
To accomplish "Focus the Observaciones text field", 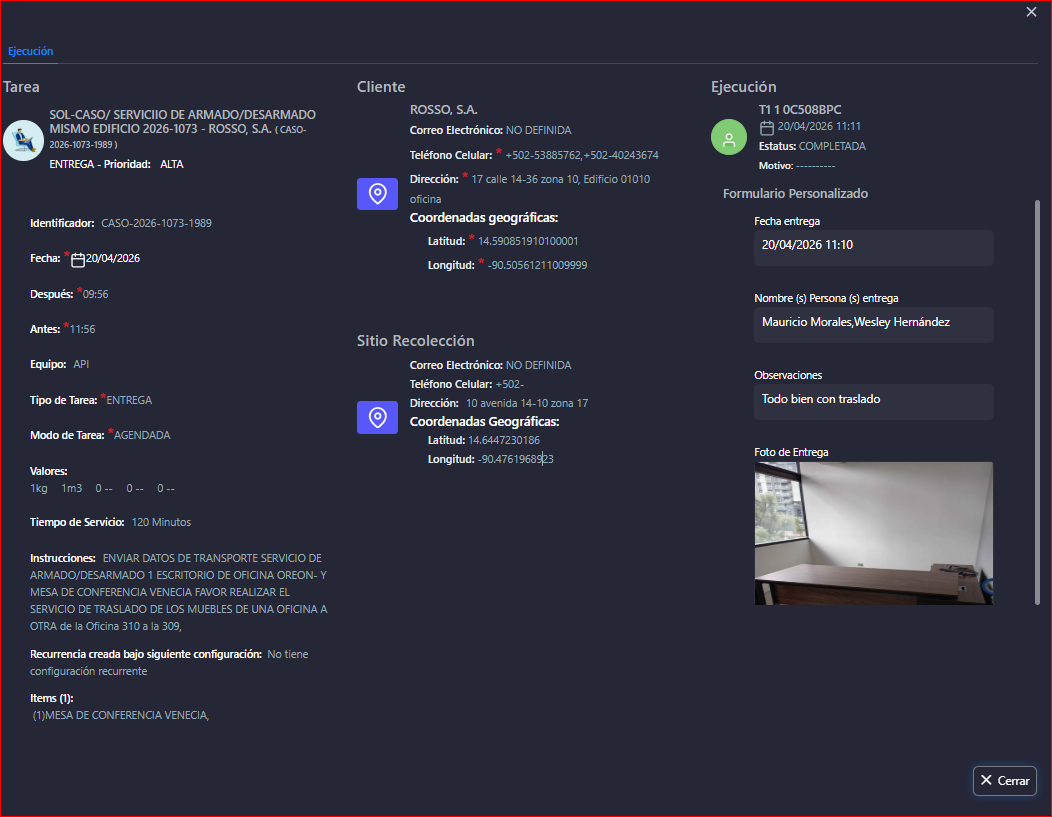I will (x=873, y=399).
